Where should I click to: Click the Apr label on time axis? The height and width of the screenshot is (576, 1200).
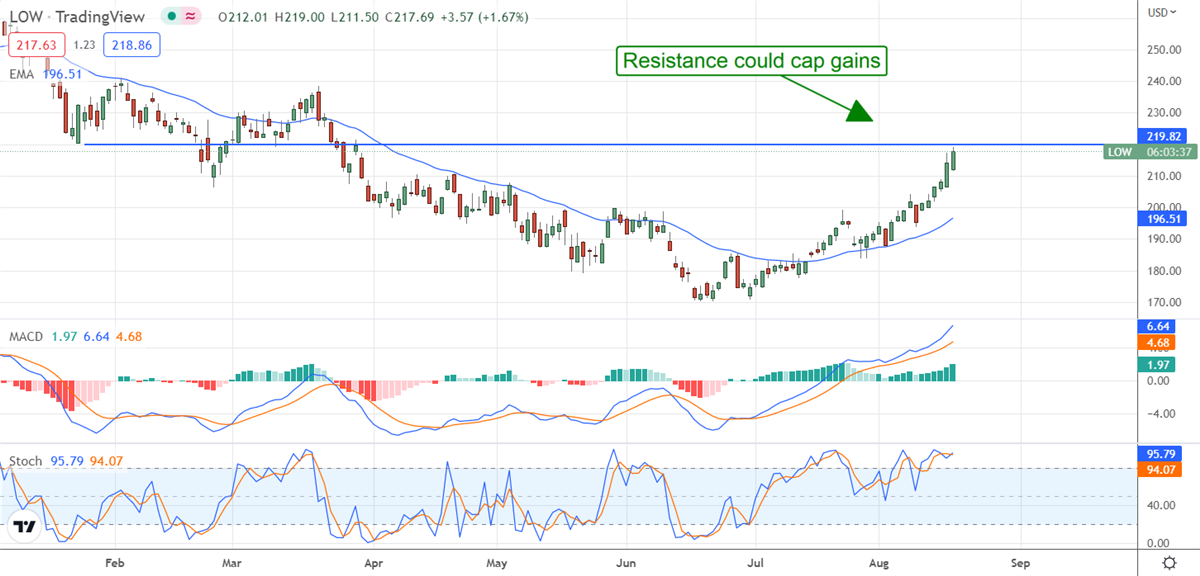click(376, 561)
